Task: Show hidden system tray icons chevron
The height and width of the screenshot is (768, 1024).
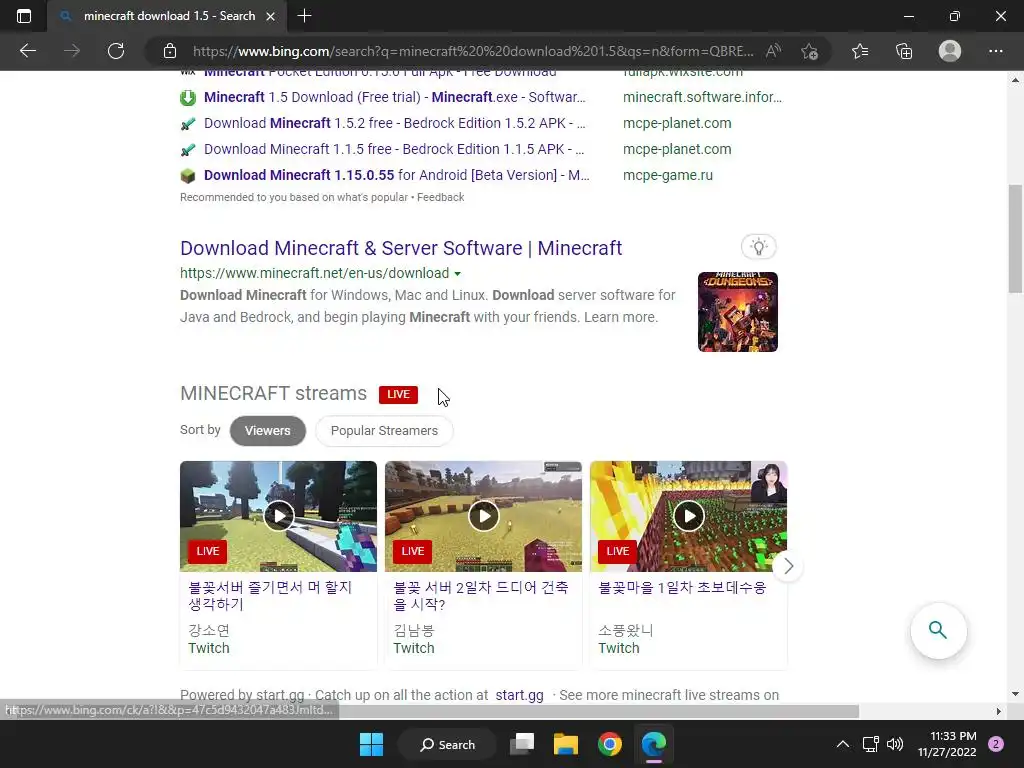Action: (843, 744)
